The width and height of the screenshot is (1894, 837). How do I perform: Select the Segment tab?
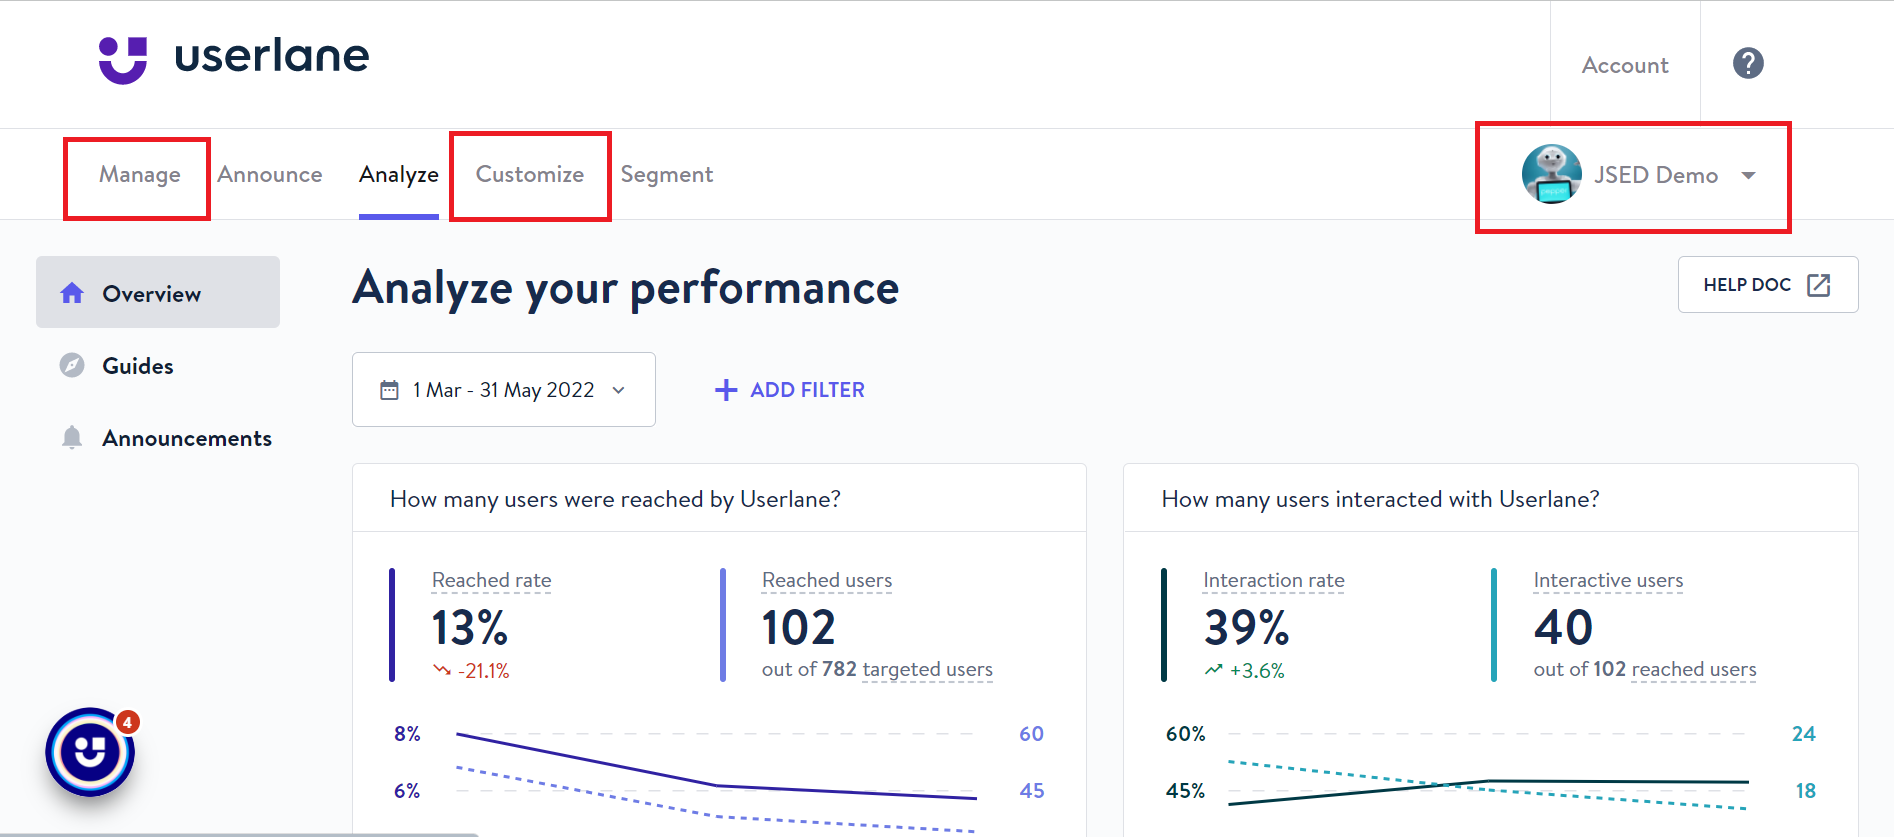(666, 175)
